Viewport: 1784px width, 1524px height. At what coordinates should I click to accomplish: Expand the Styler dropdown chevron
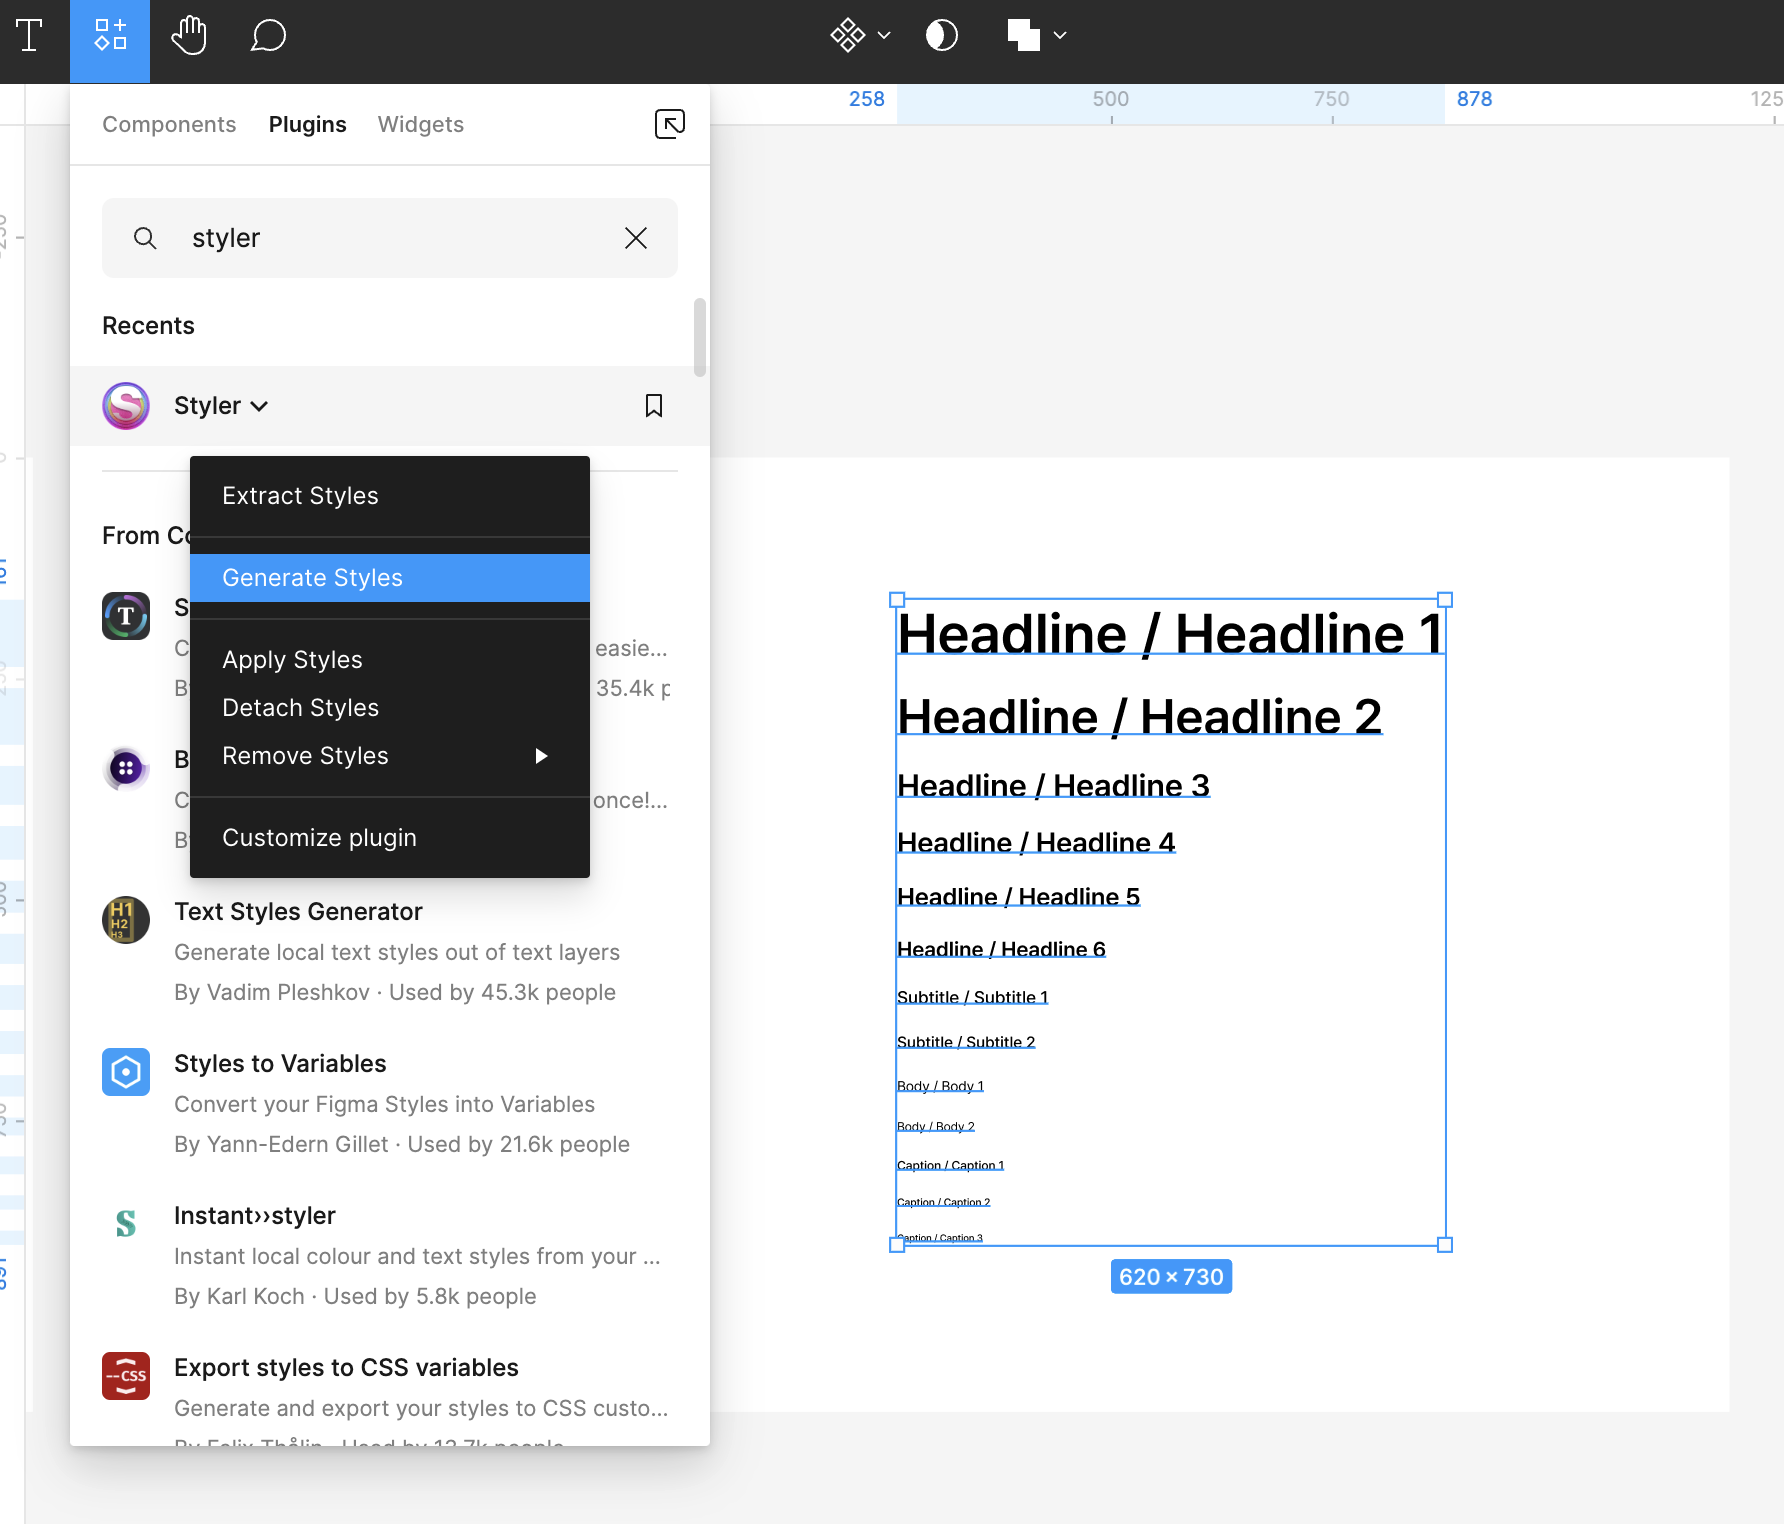(x=260, y=406)
